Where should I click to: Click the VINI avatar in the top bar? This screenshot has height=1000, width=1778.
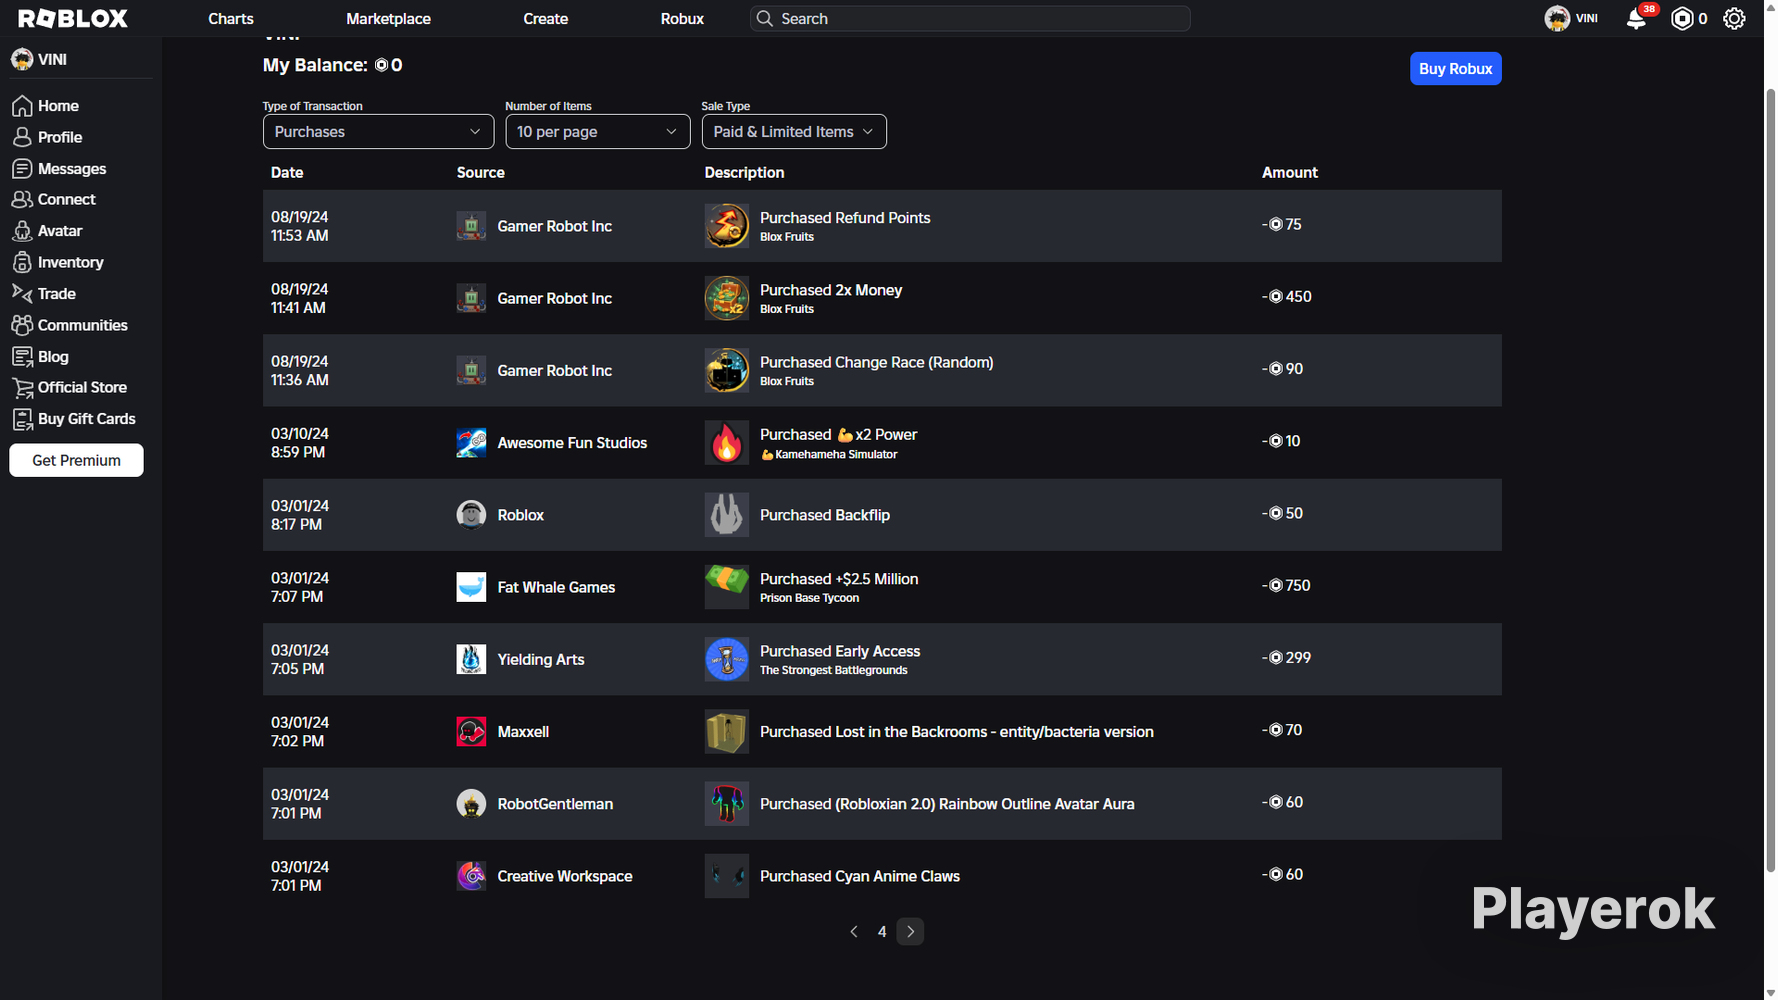coord(1557,18)
